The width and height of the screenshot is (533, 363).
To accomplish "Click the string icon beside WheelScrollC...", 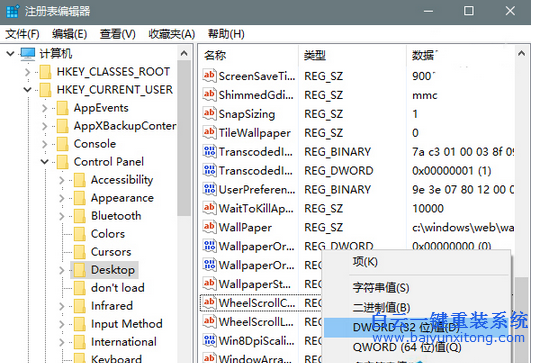I will click(x=209, y=302).
